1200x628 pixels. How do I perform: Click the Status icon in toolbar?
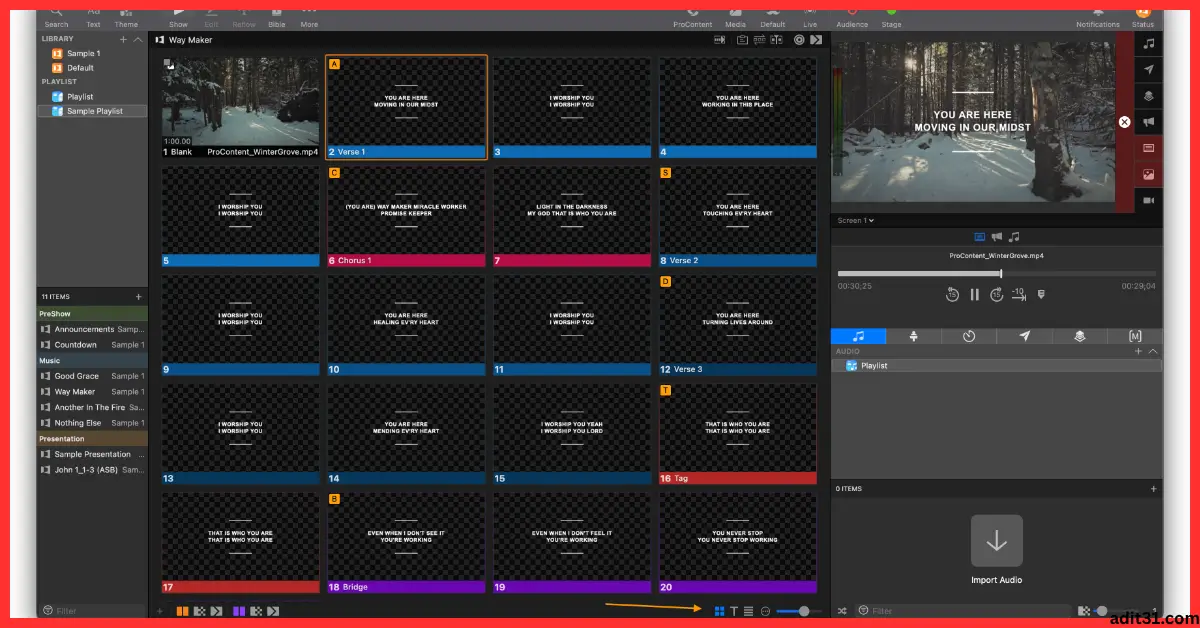point(1142,17)
